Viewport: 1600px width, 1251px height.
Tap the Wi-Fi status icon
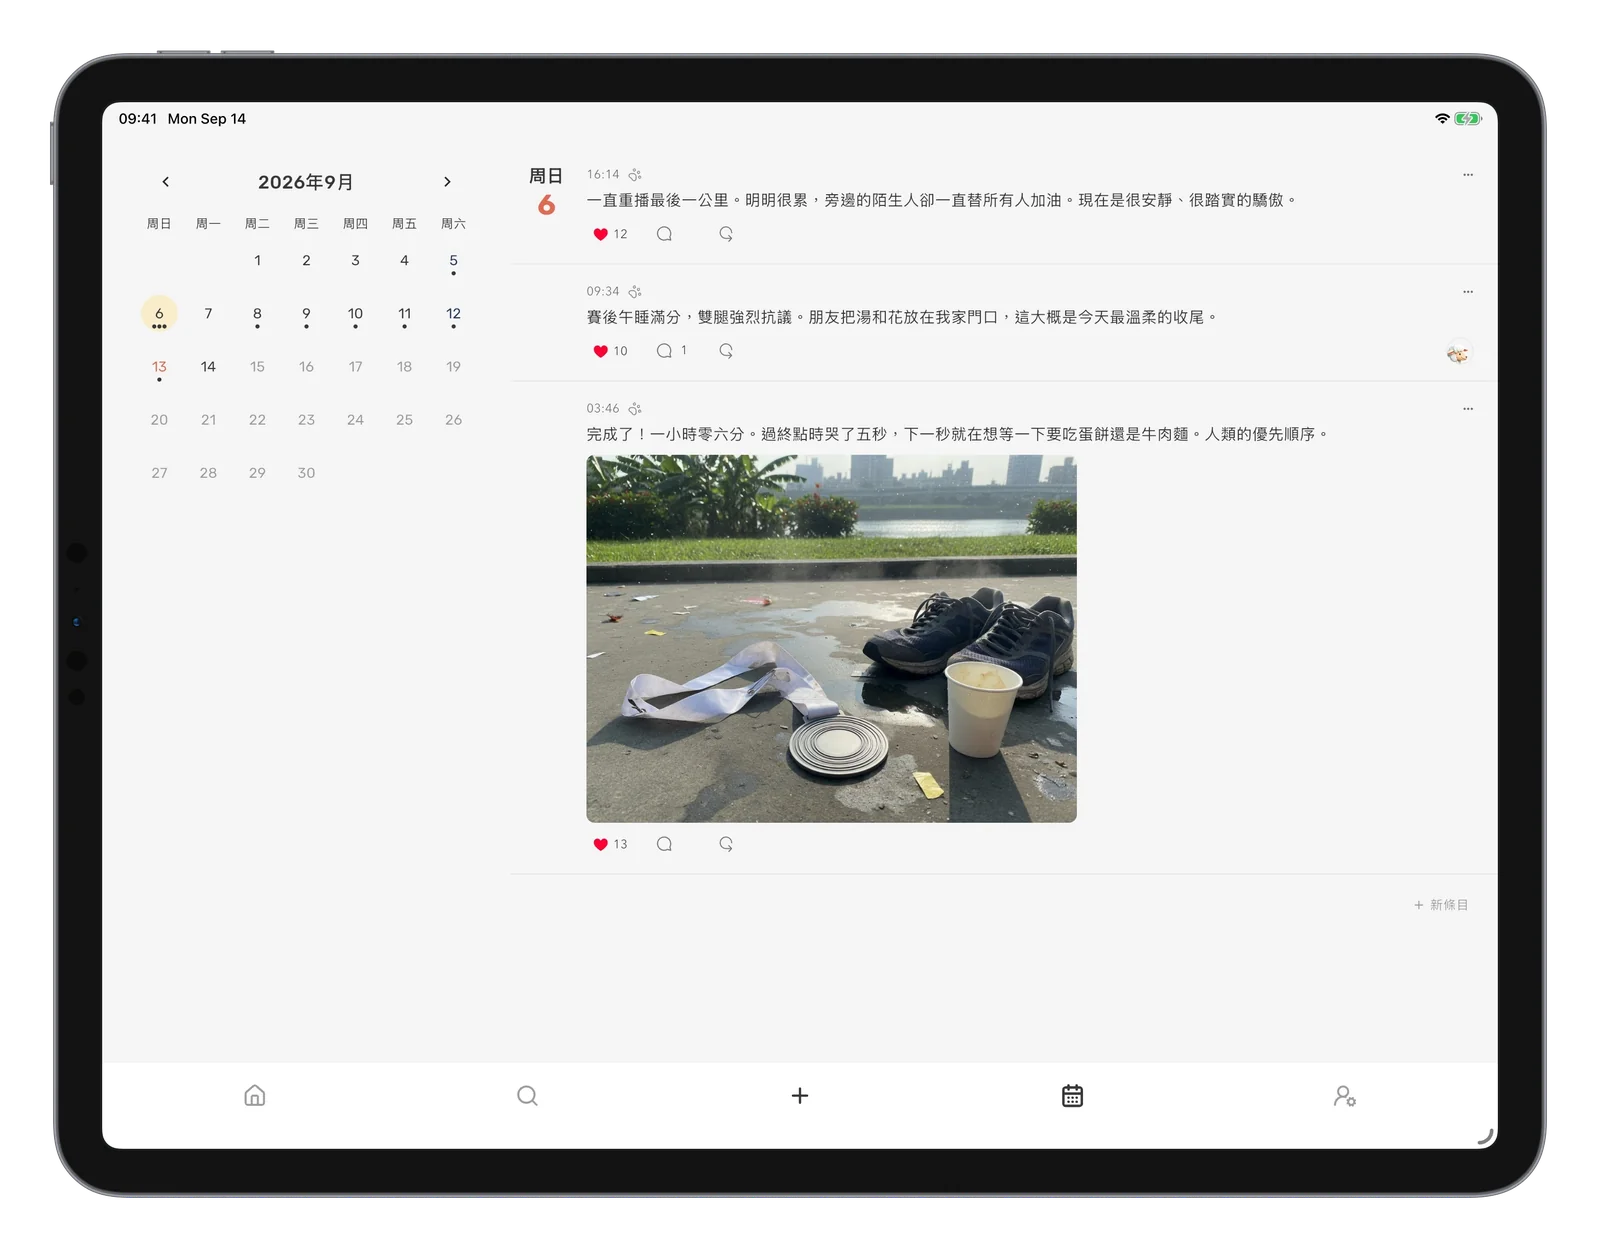coord(1442,119)
